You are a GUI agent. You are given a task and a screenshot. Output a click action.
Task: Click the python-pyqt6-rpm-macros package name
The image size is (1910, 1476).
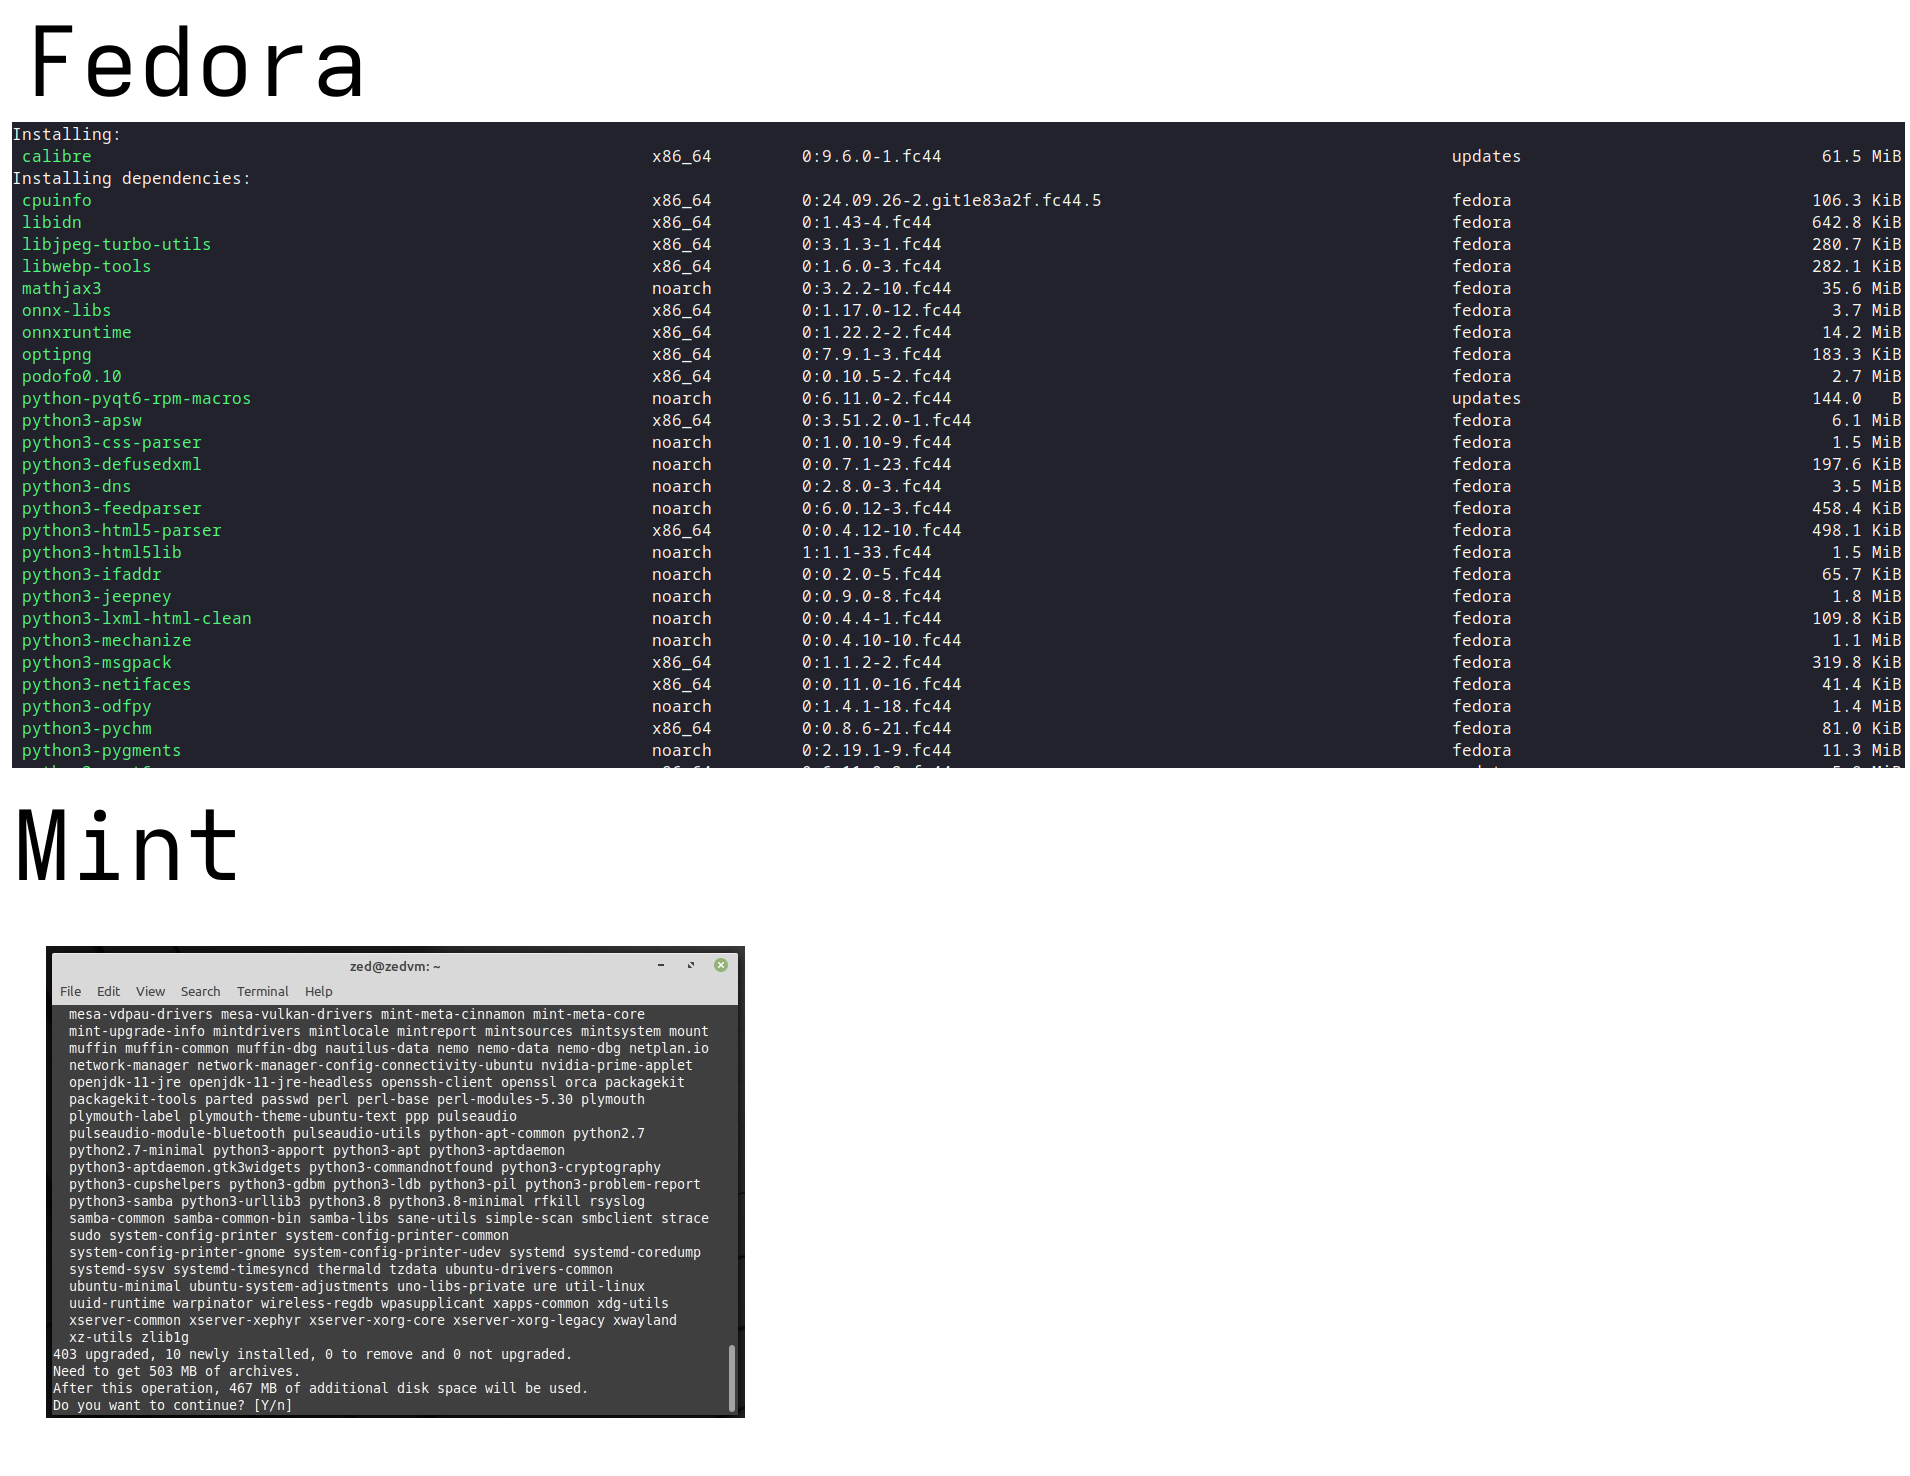pyautogui.click(x=136, y=398)
